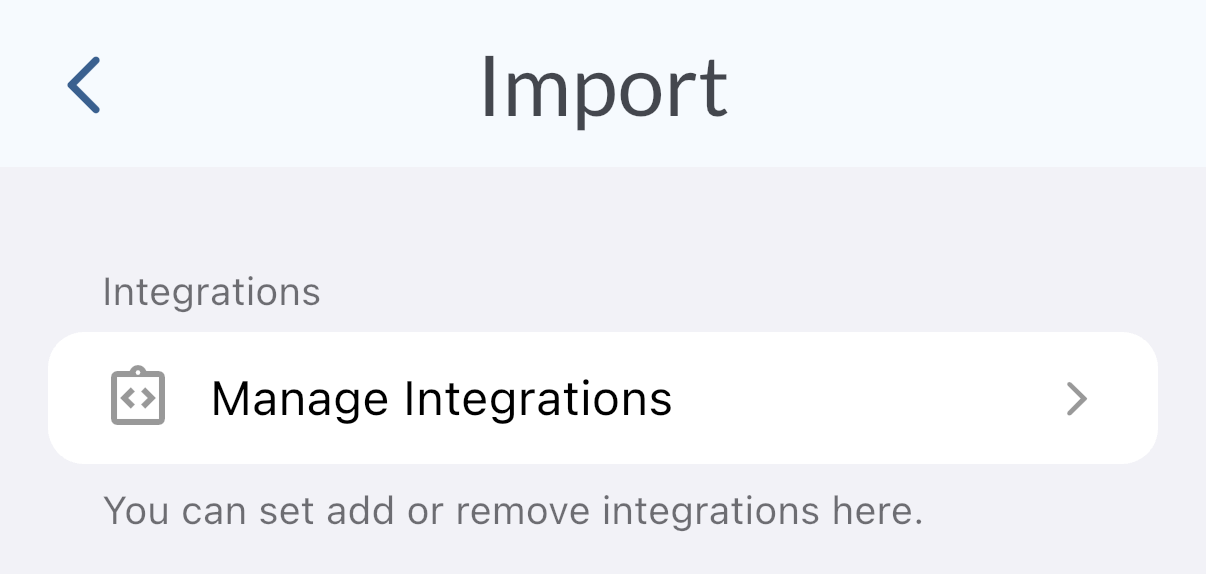Click the Manage Integrations code clipboard icon
1206x574 pixels.
137,397
